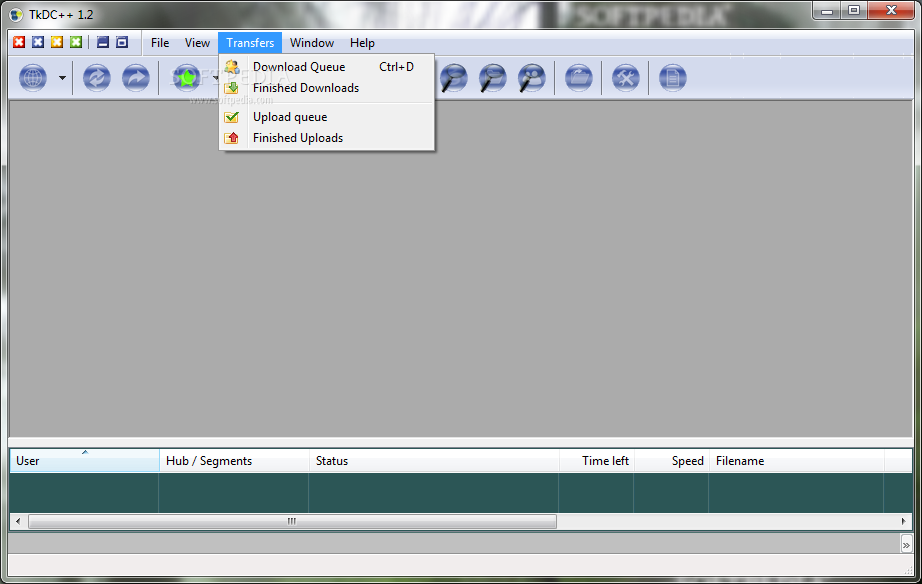Screen dimensions: 922x584
Task: Choose Finished Downloads menu entry
Action: pos(327,88)
